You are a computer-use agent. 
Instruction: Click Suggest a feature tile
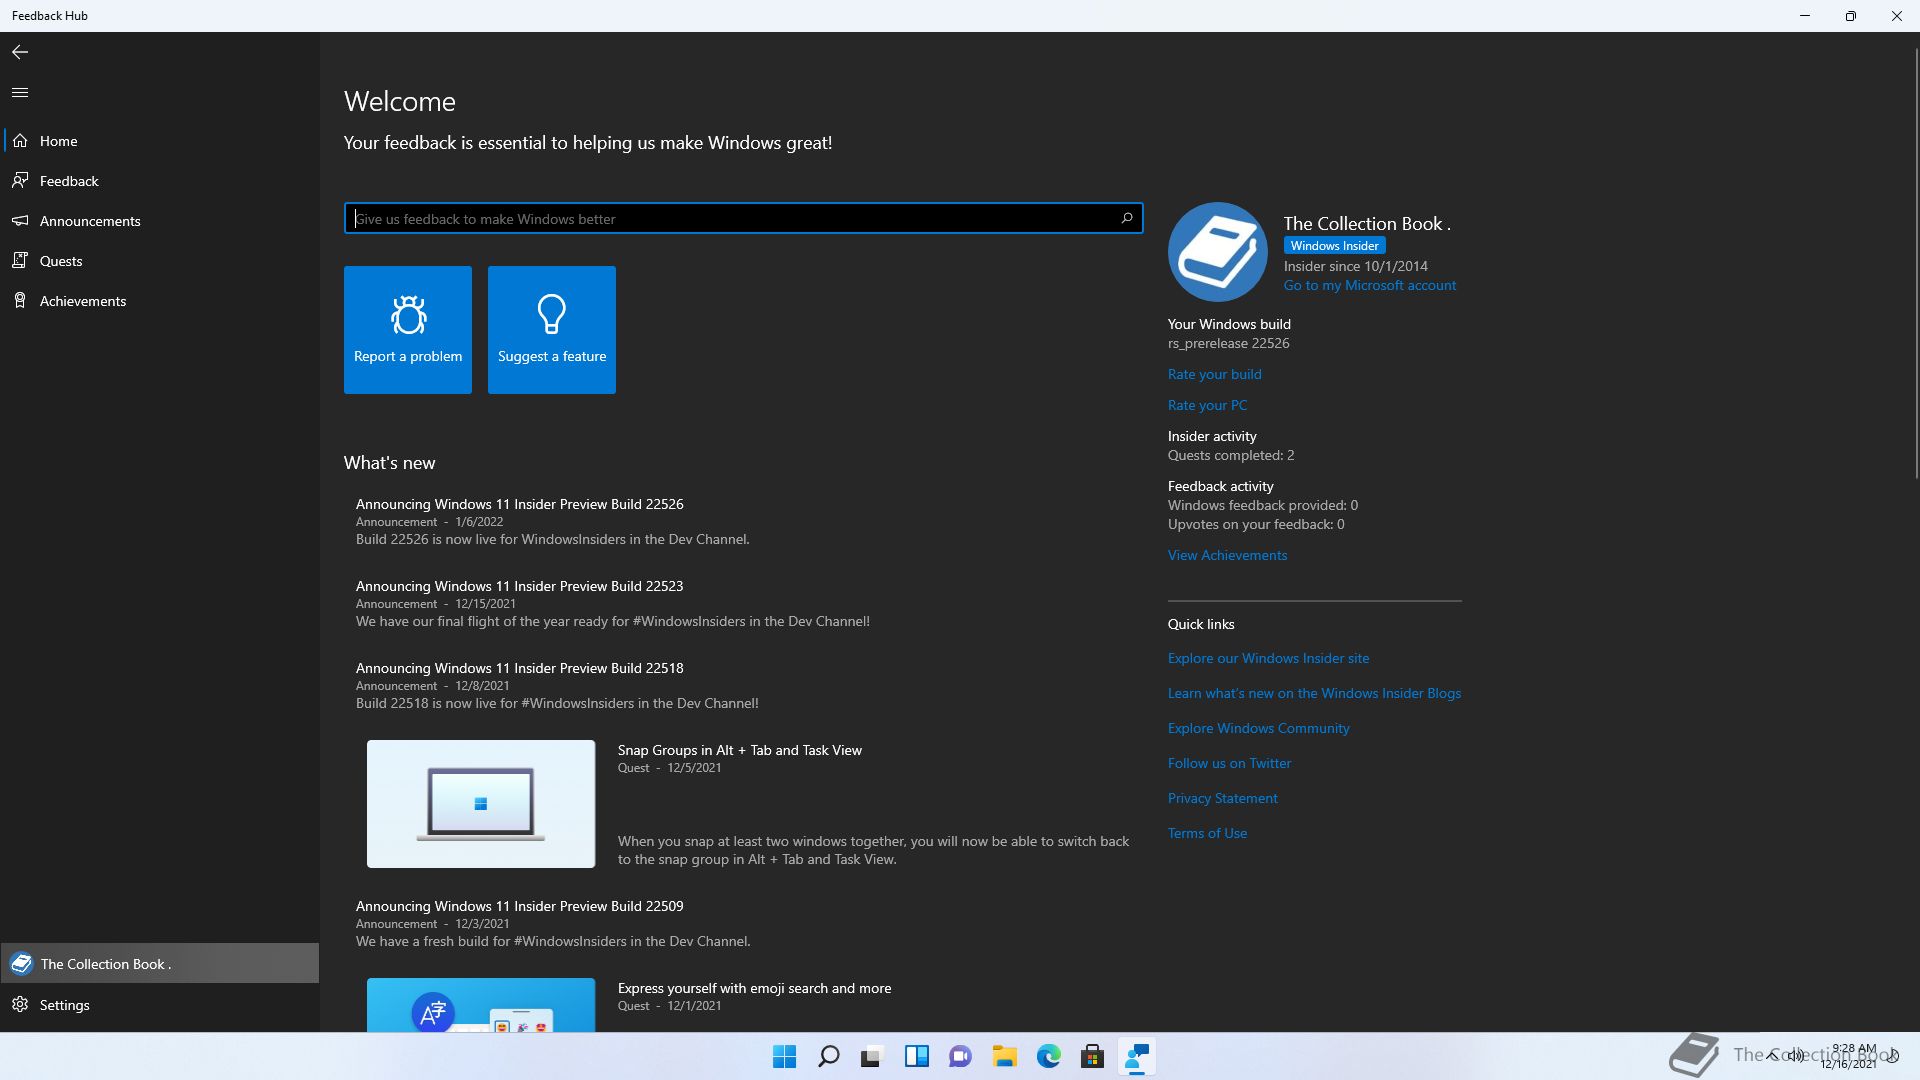(x=552, y=330)
